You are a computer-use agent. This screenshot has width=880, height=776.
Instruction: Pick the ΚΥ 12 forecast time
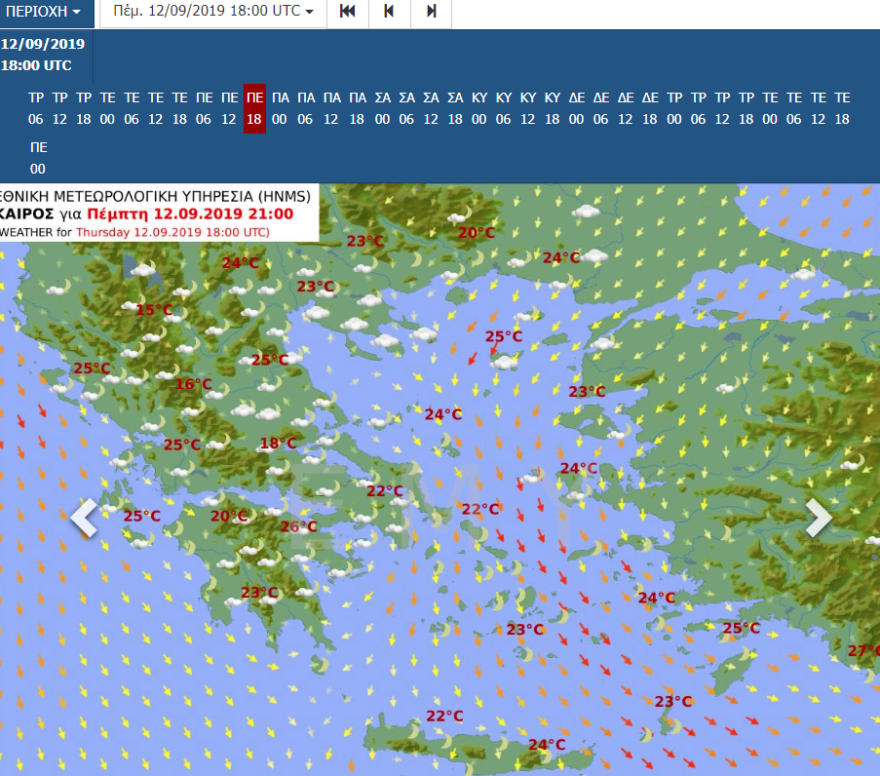point(527,108)
